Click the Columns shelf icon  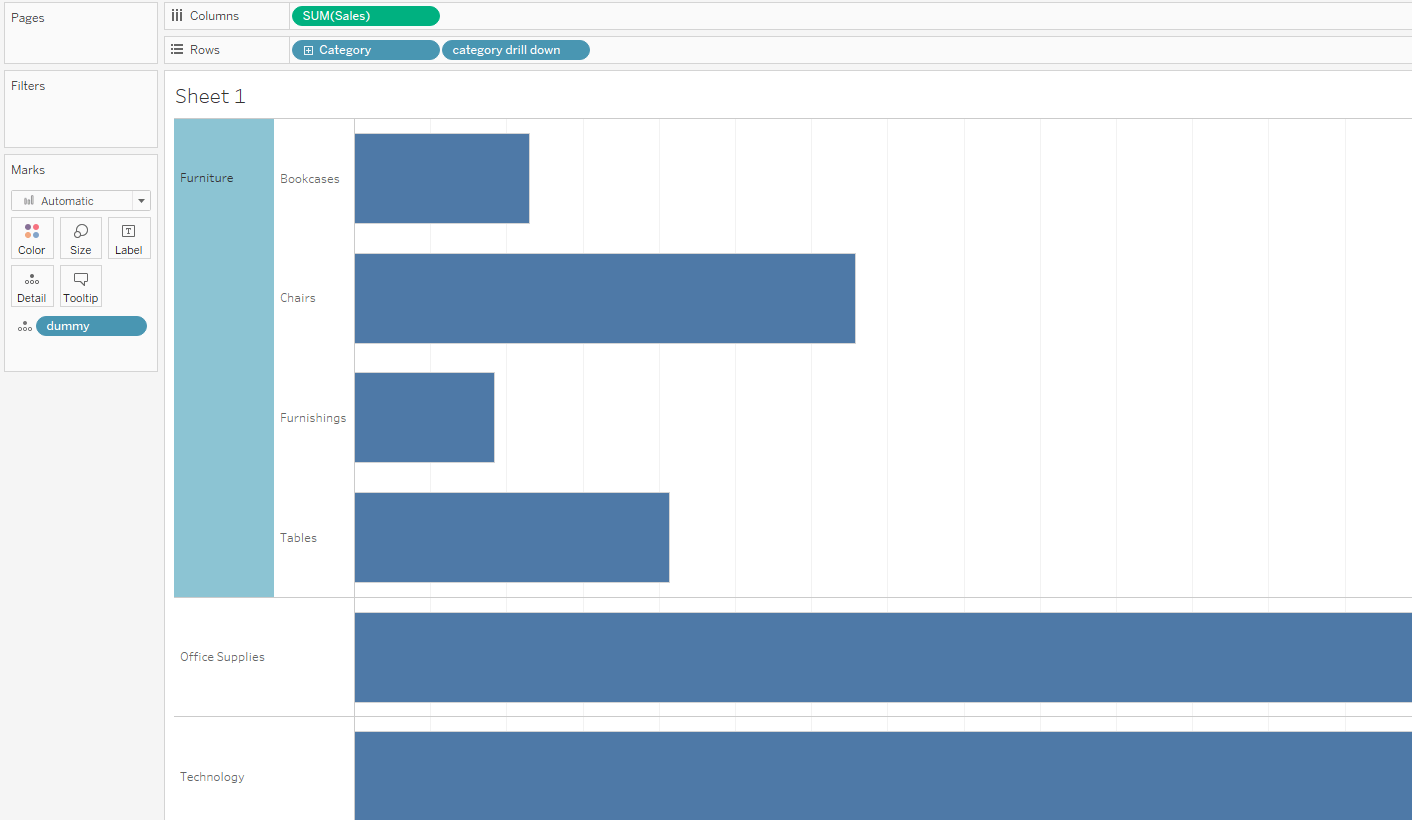[x=177, y=16]
